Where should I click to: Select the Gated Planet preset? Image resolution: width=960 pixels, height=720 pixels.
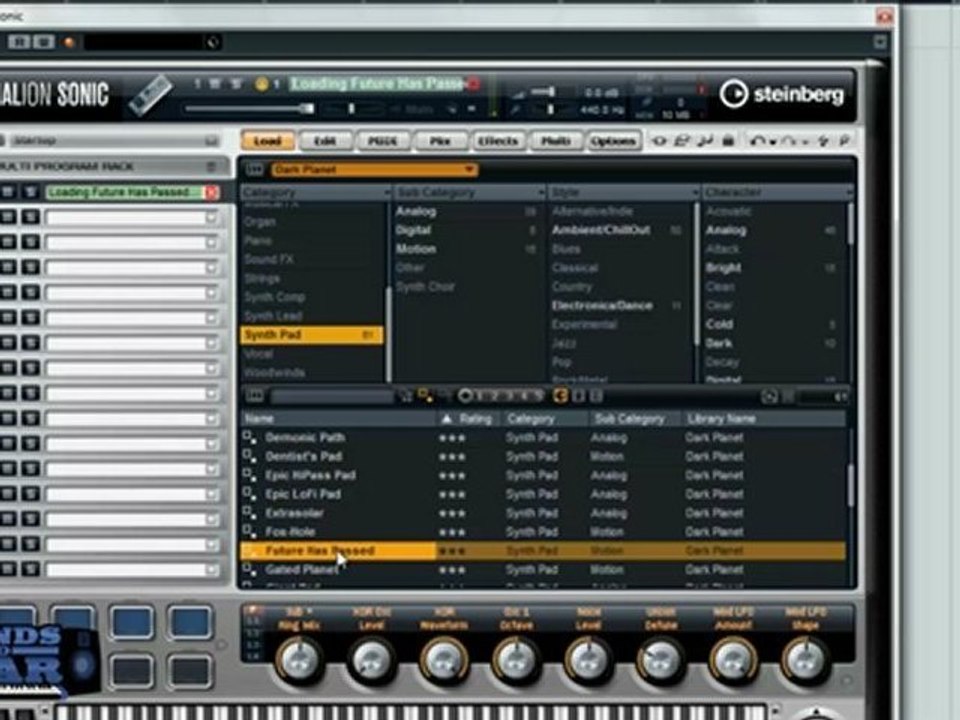coord(301,570)
